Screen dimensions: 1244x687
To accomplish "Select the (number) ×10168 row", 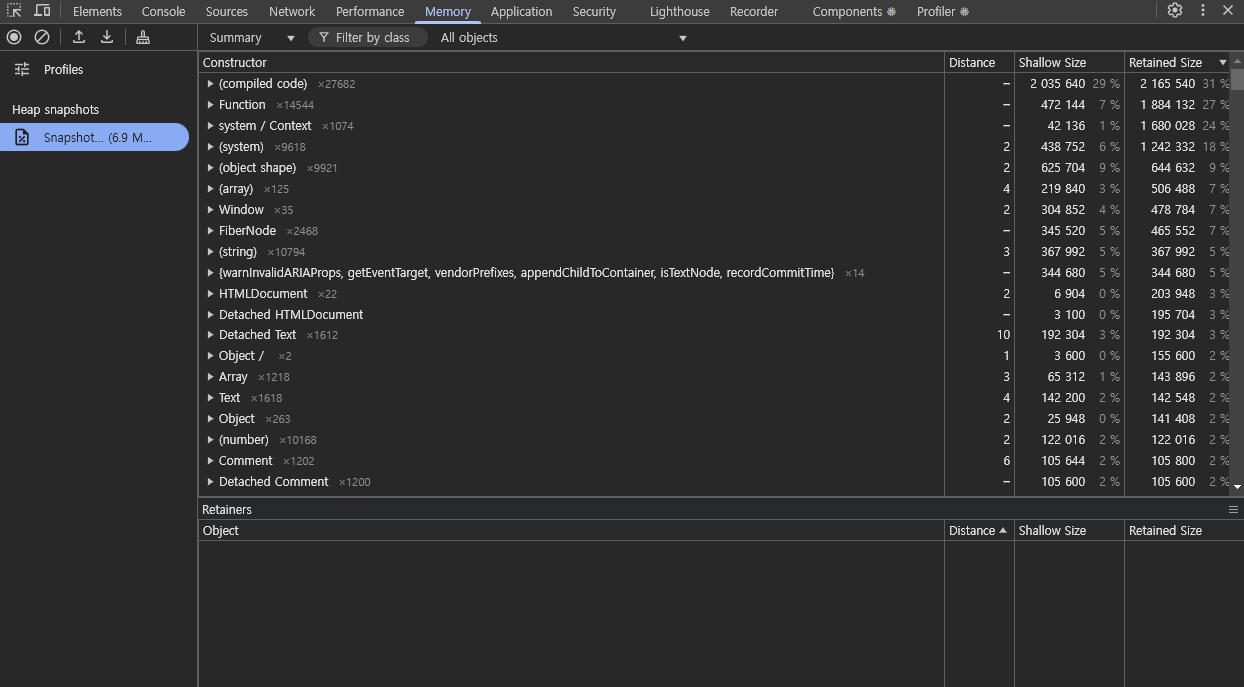I will [714, 440].
